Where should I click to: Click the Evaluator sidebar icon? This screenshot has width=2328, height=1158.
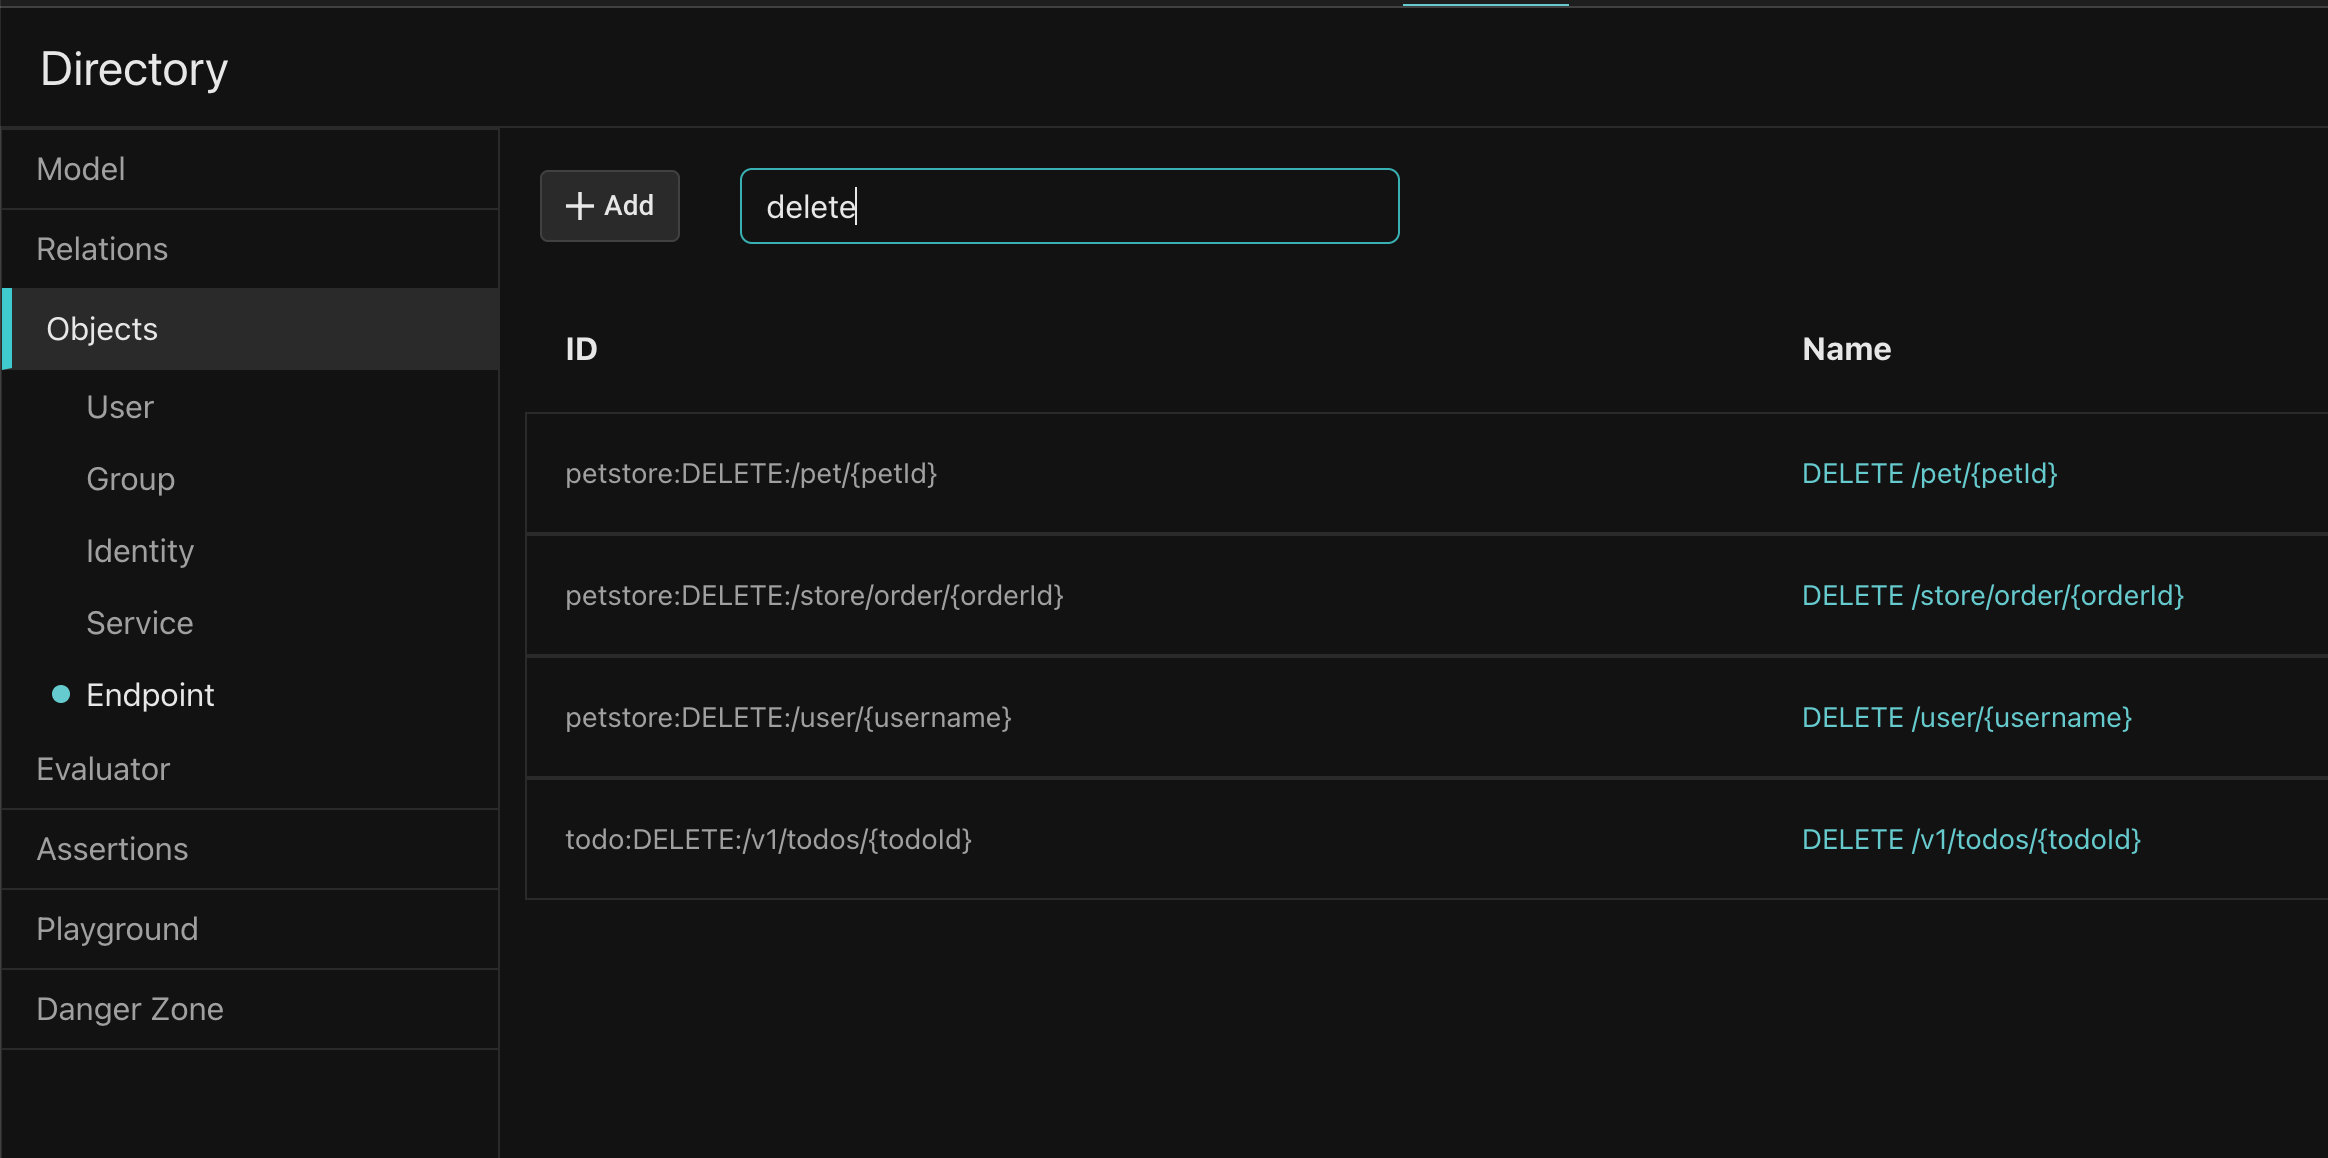pyautogui.click(x=102, y=768)
